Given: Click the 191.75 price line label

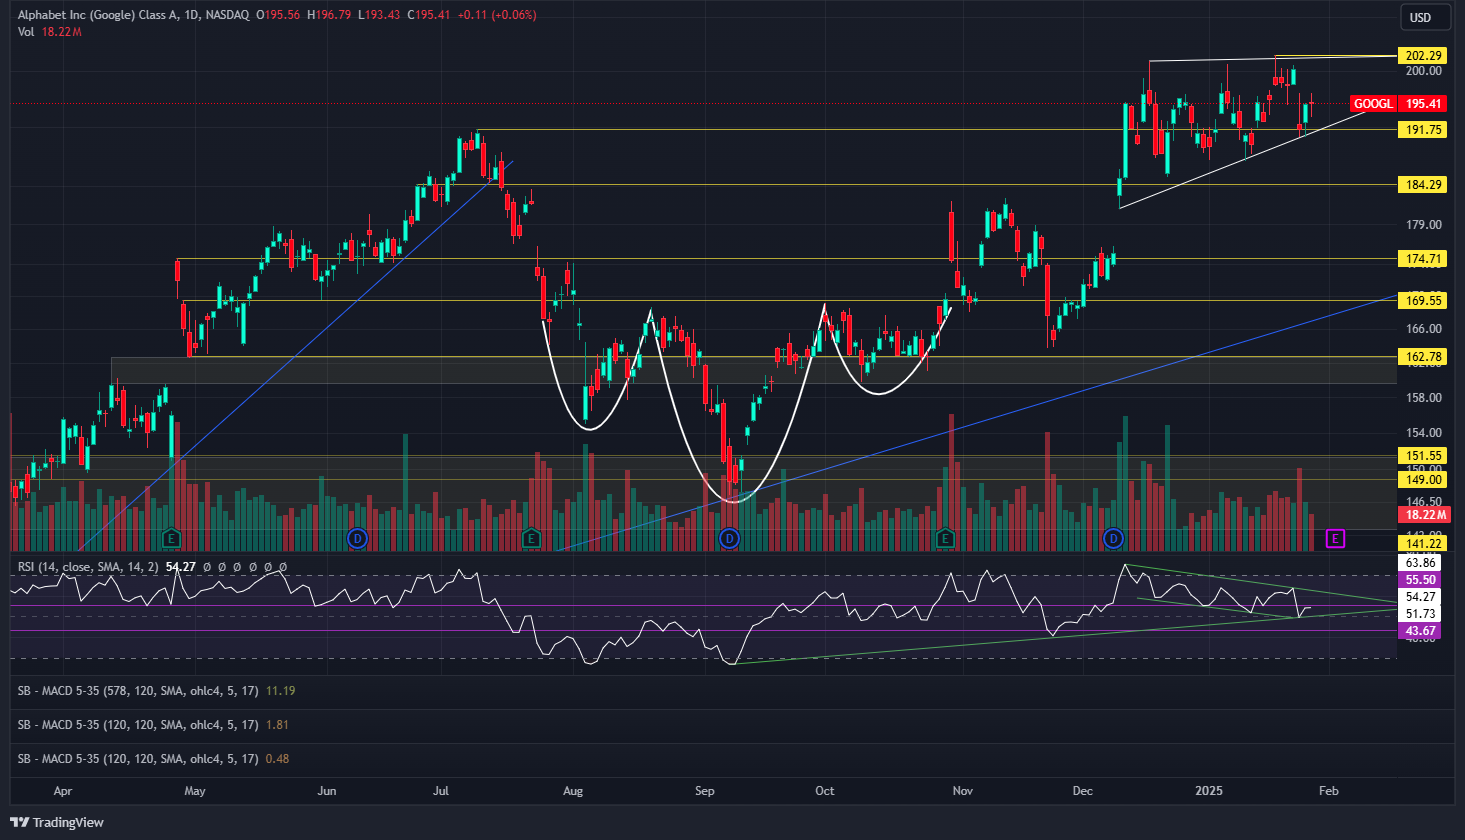Looking at the screenshot, I should 1423,130.
